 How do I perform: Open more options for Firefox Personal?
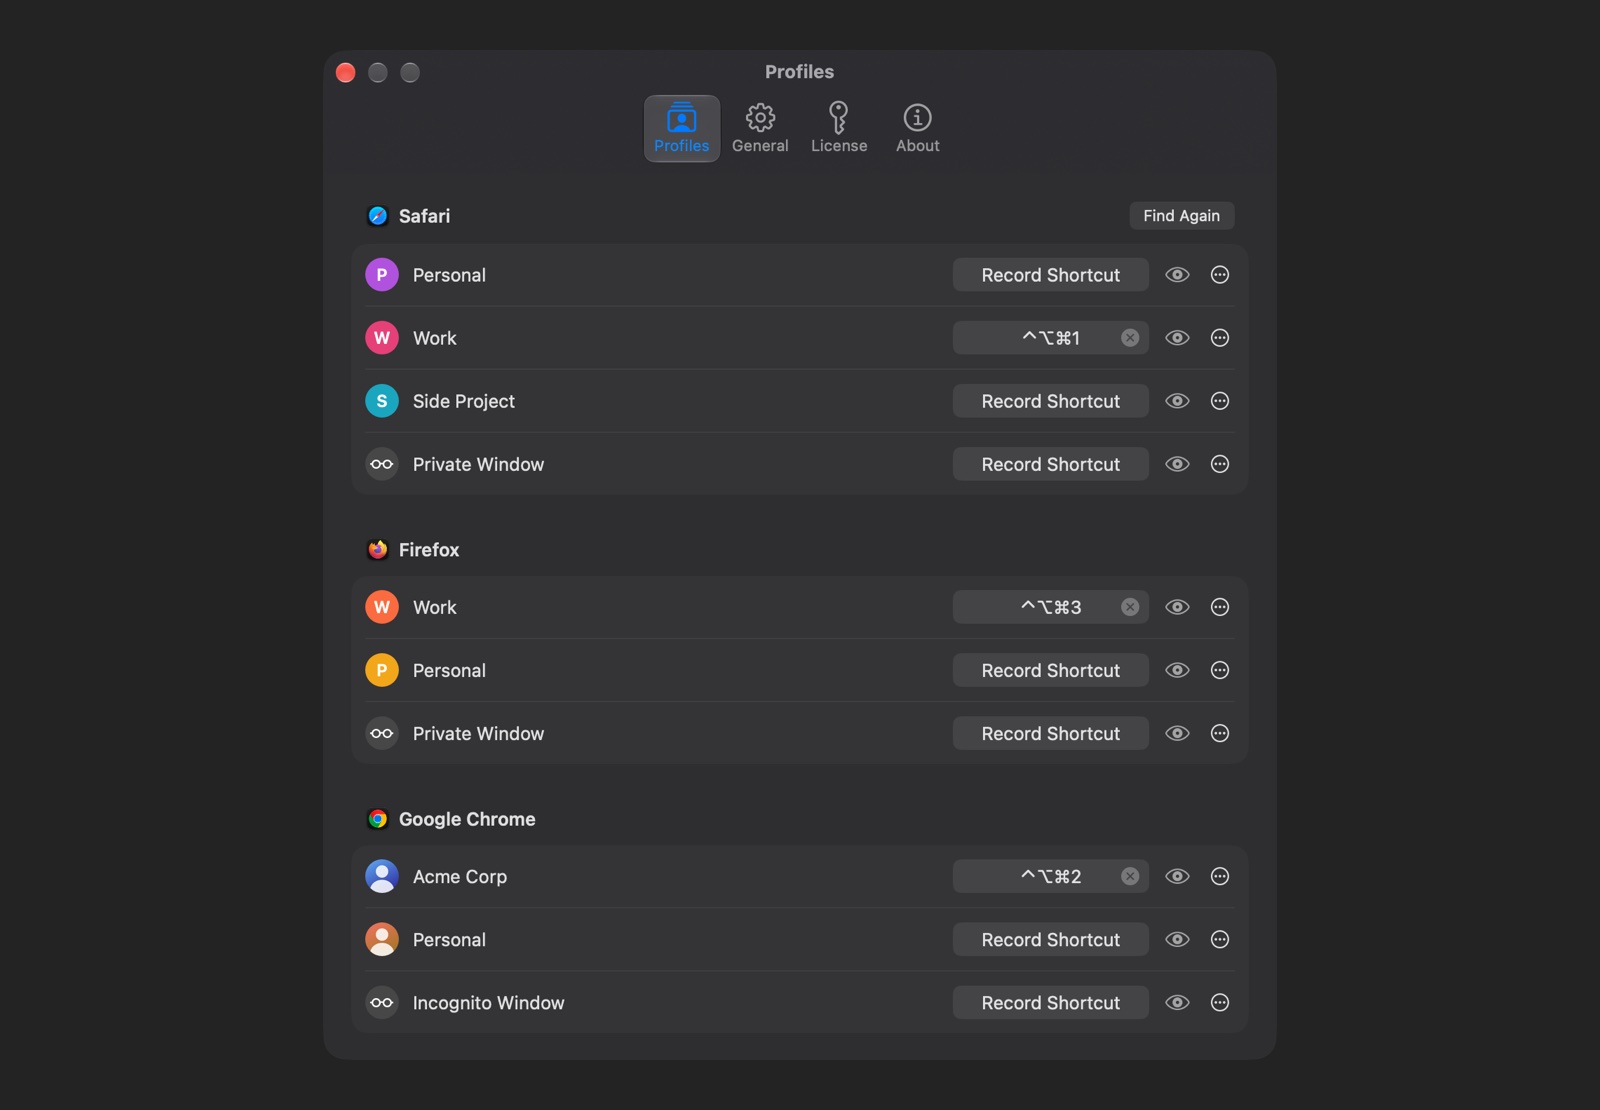(1220, 670)
